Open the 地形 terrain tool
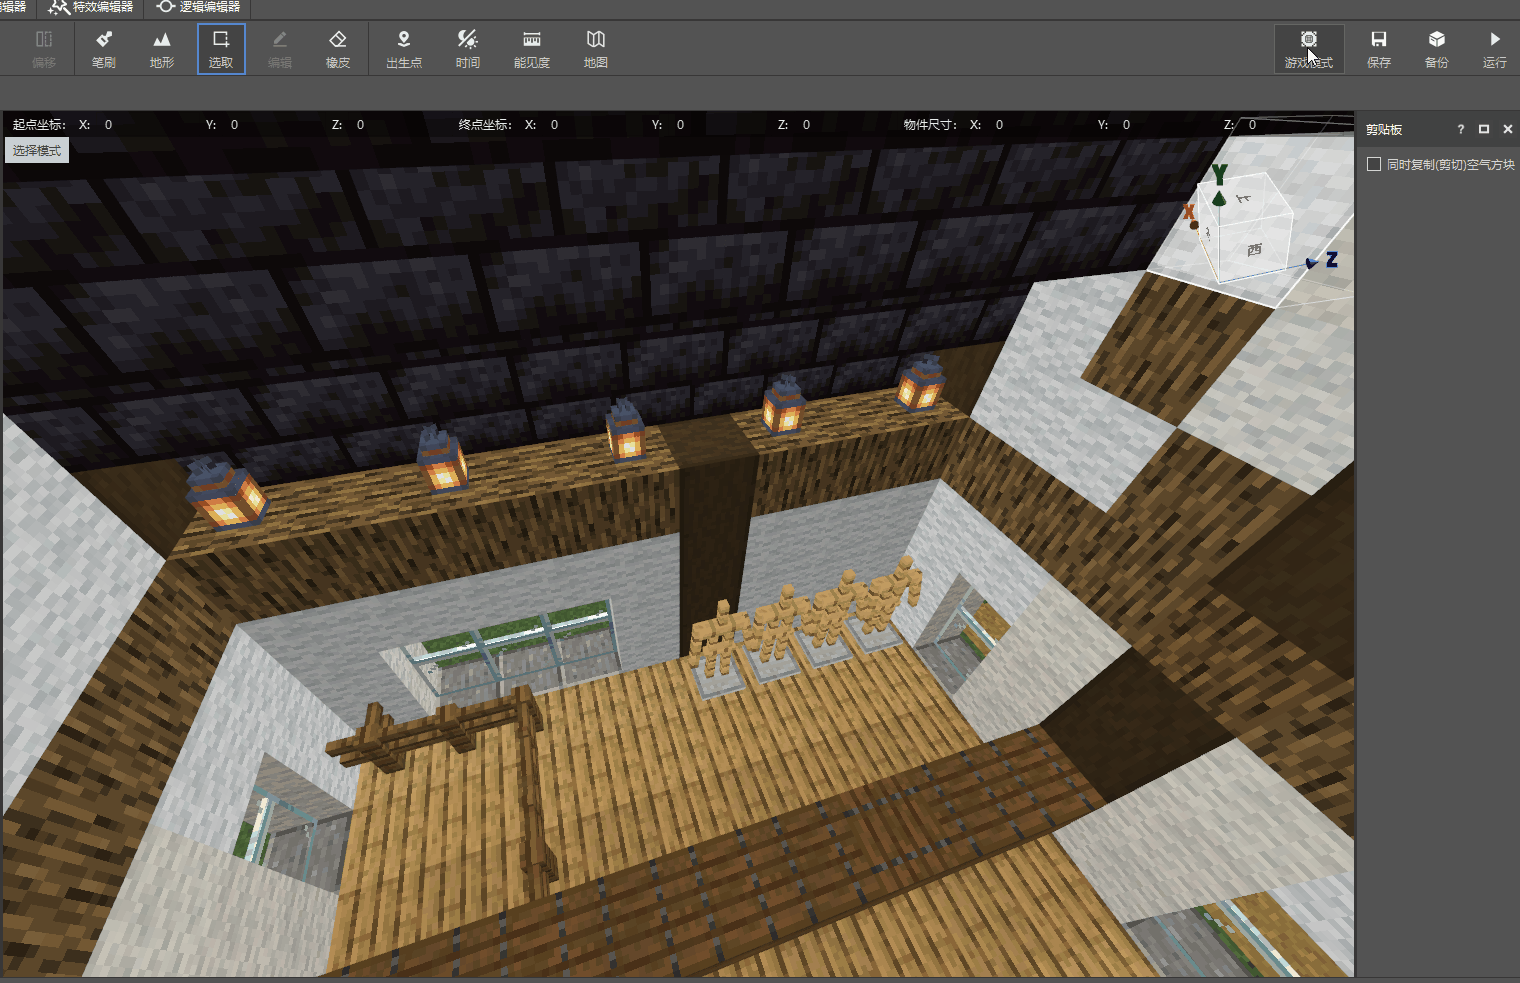This screenshot has width=1520, height=983. tap(162, 49)
